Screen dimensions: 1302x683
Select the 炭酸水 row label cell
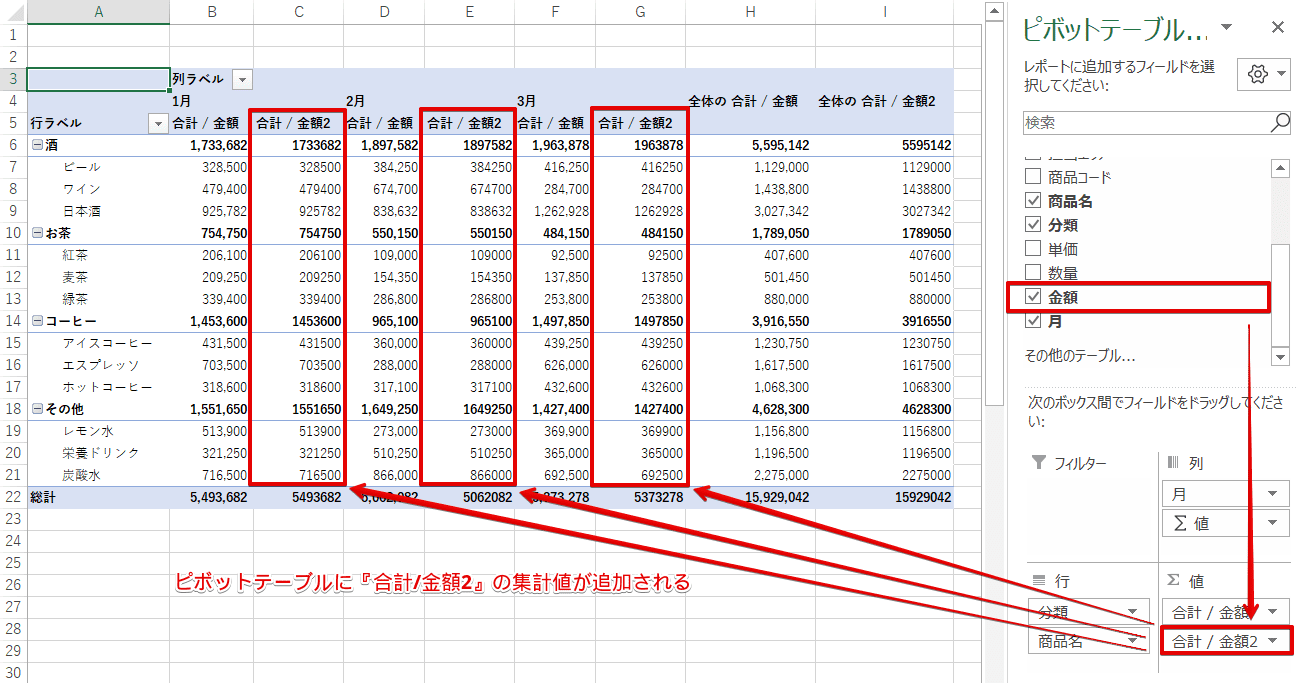98,475
